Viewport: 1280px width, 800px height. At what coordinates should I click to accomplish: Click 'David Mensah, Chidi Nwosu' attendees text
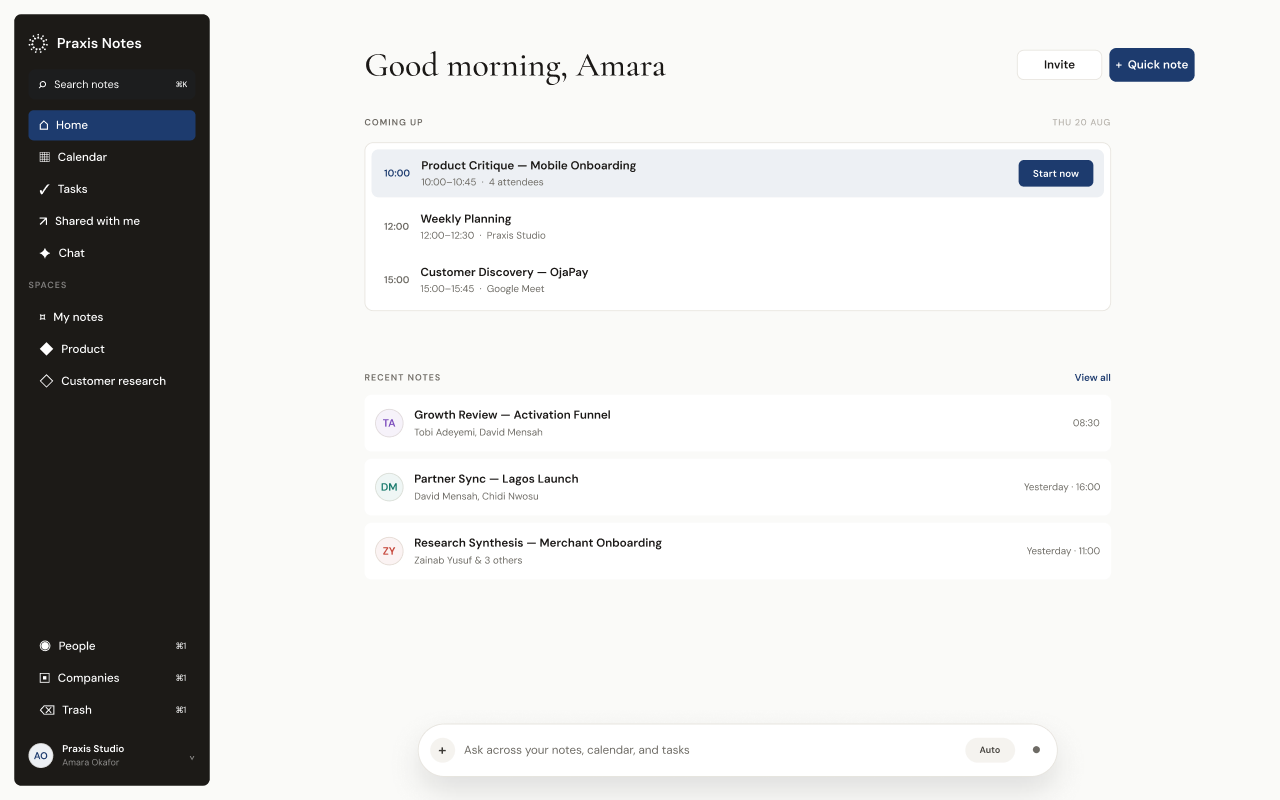click(x=476, y=496)
